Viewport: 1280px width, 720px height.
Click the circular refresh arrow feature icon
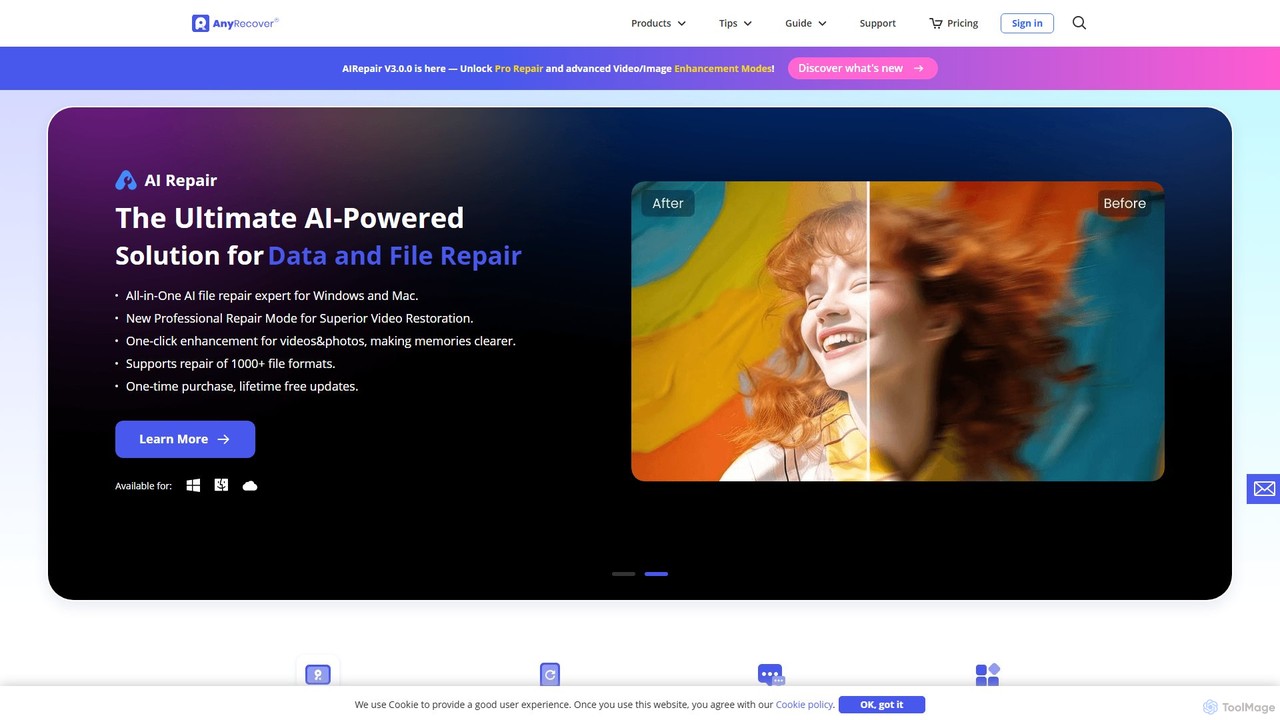(549, 674)
